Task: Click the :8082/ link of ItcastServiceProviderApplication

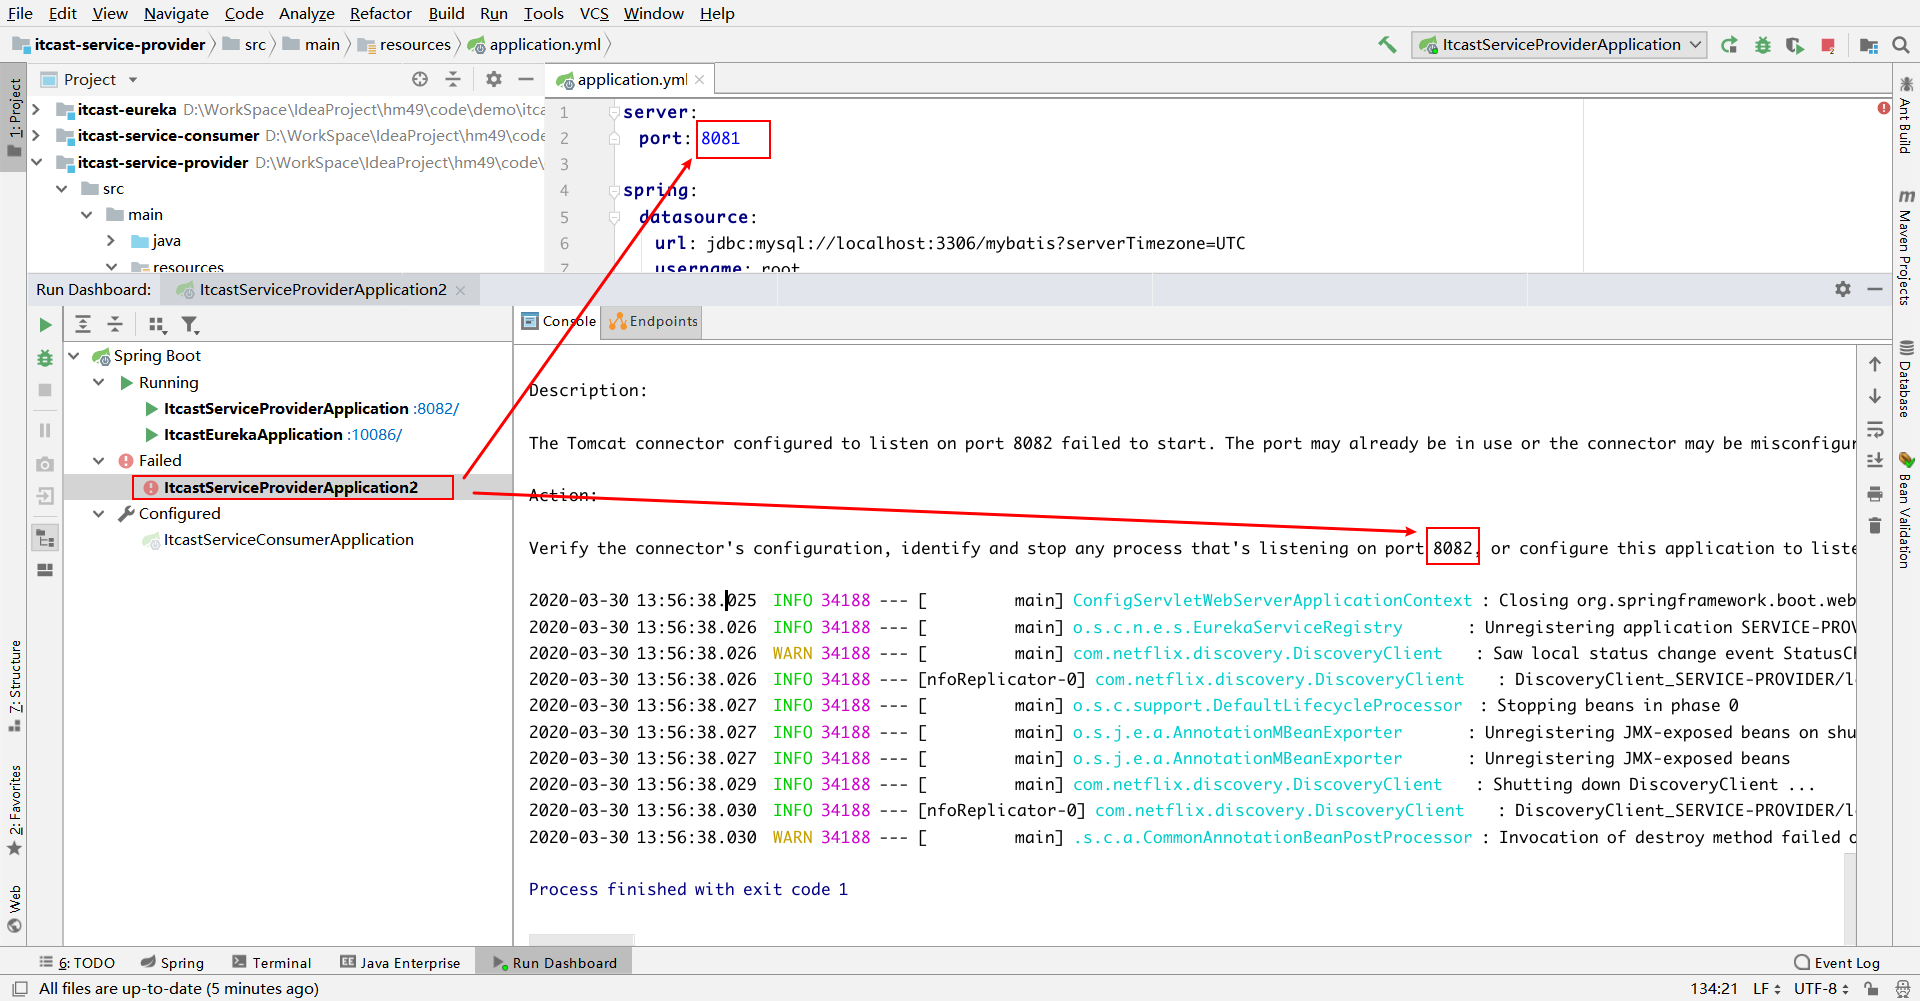Action: (436, 408)
